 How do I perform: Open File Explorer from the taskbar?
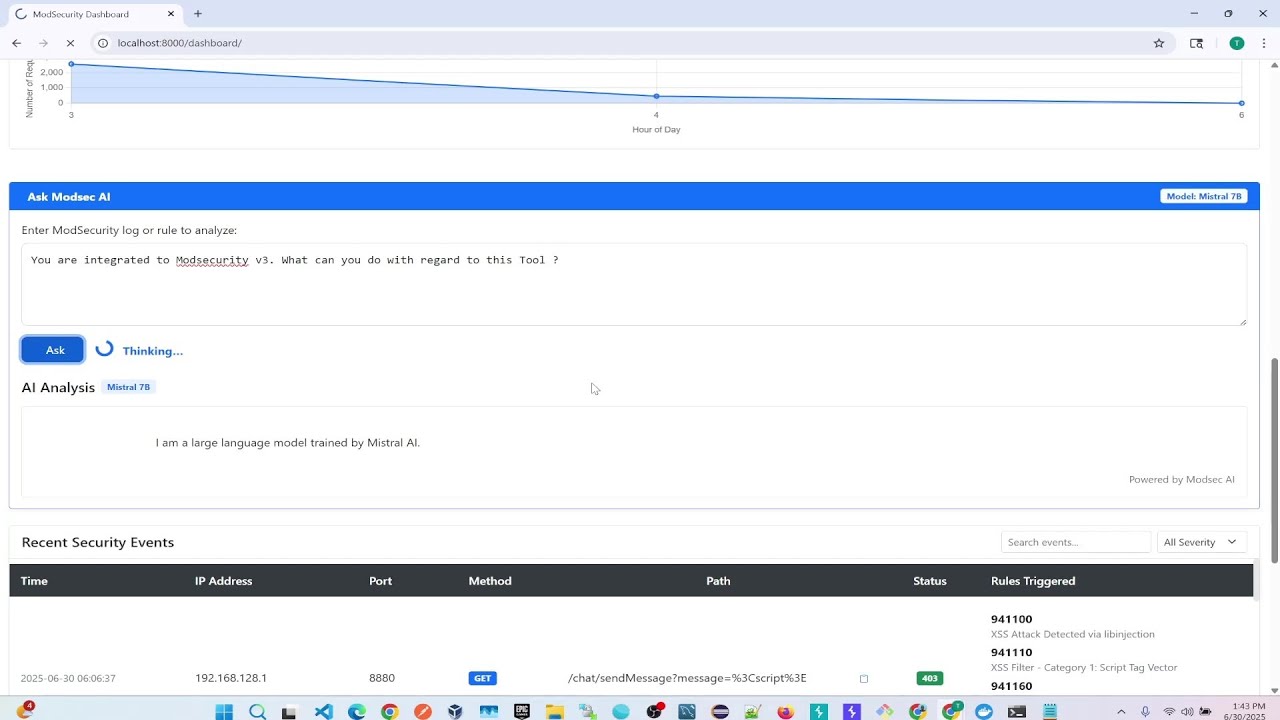tap(554, 712)
